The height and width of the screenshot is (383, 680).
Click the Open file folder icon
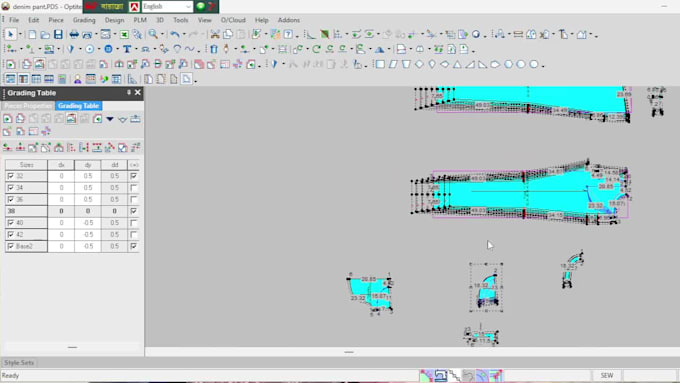[x=45, y=34]
